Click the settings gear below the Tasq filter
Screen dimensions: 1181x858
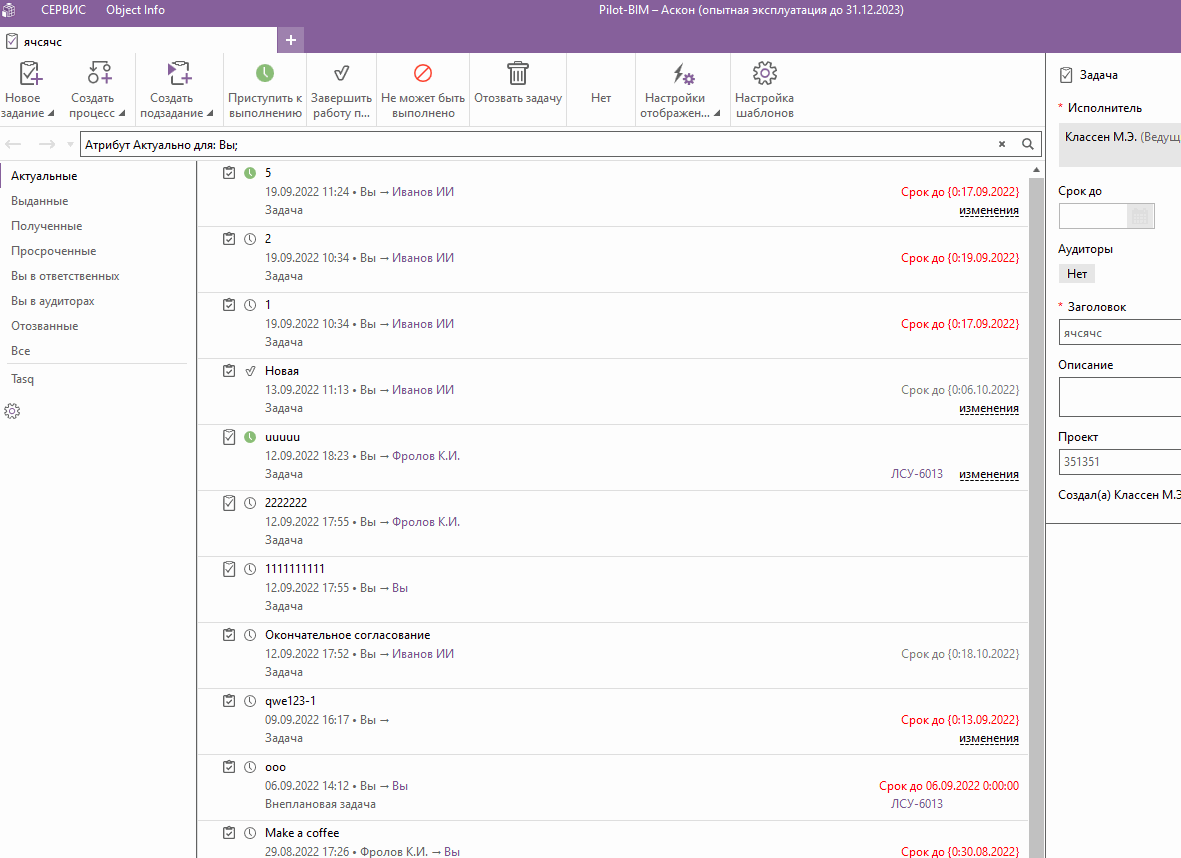point(13,411)
